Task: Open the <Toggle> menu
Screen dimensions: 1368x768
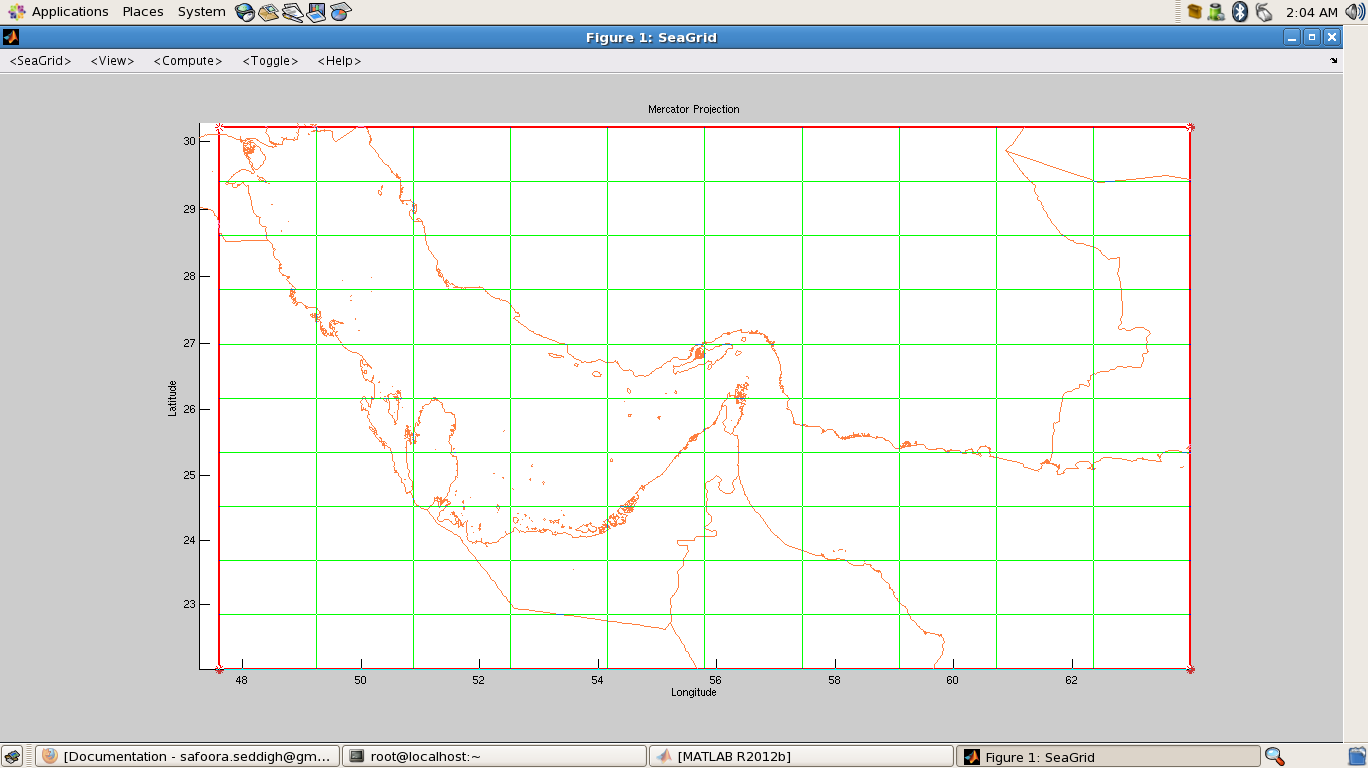Action: coord(270,61)
